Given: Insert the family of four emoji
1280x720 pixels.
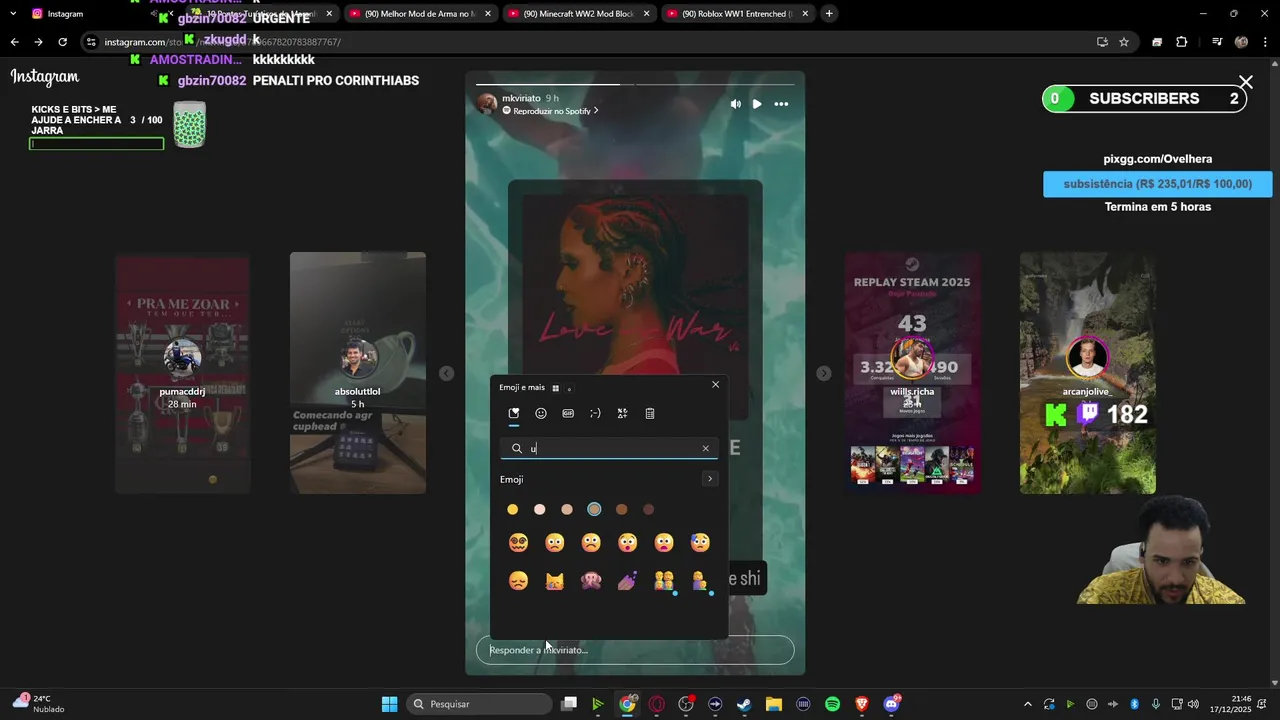Looking at the screenshot, I should (664, 580).
